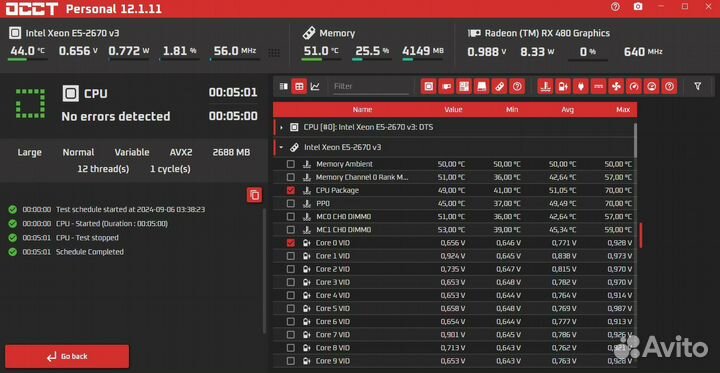Click the Memory icon in top bar
This screenshot has height=373, width=720.
pos(309,33)
